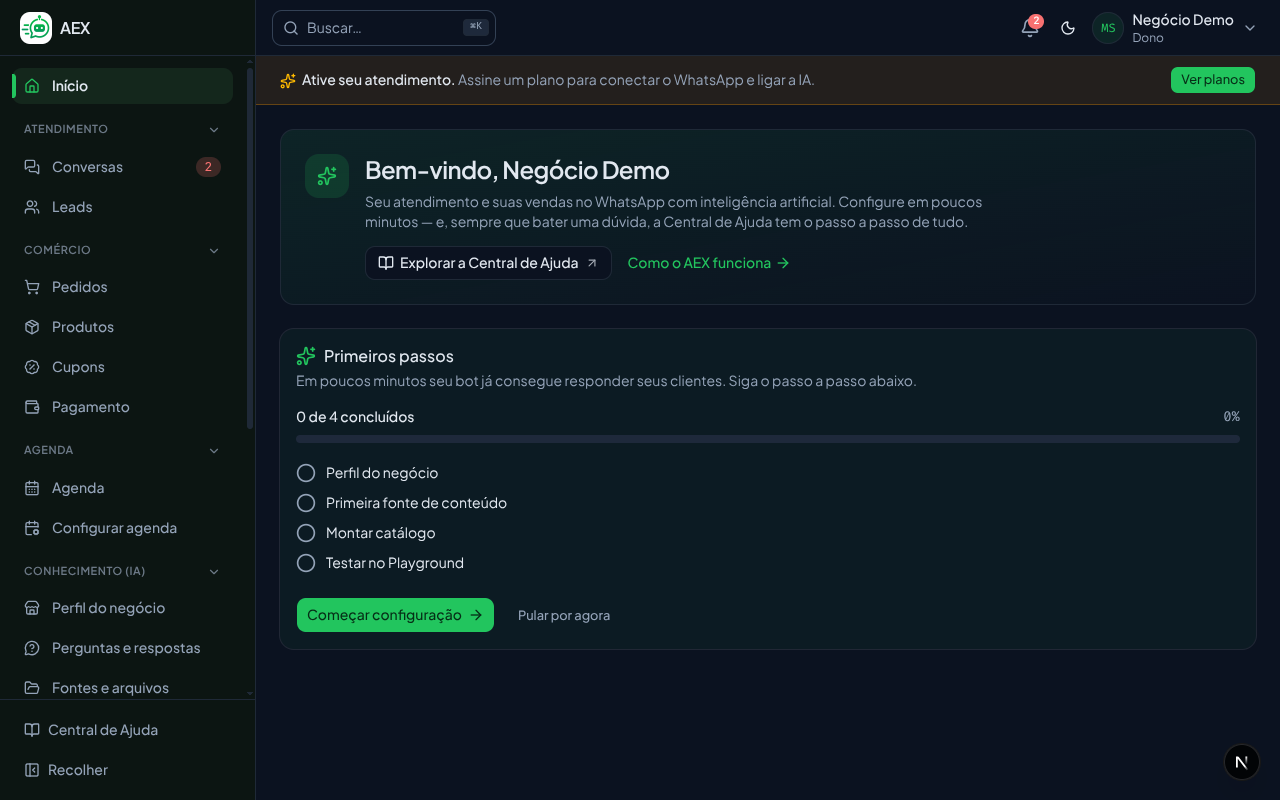Image resolution: width=1280 pixels, height=800 pixels.
Task: Click the Recolher collapse sidebar icon
Action: point(32,770)
